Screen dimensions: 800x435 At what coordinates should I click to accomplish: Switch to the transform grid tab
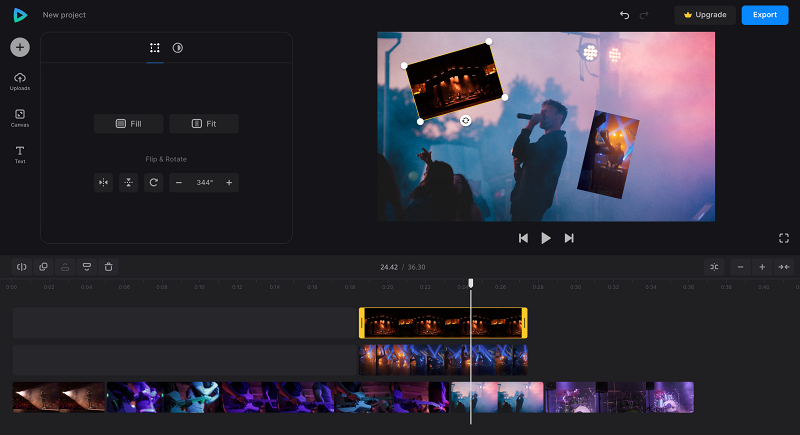155,48
